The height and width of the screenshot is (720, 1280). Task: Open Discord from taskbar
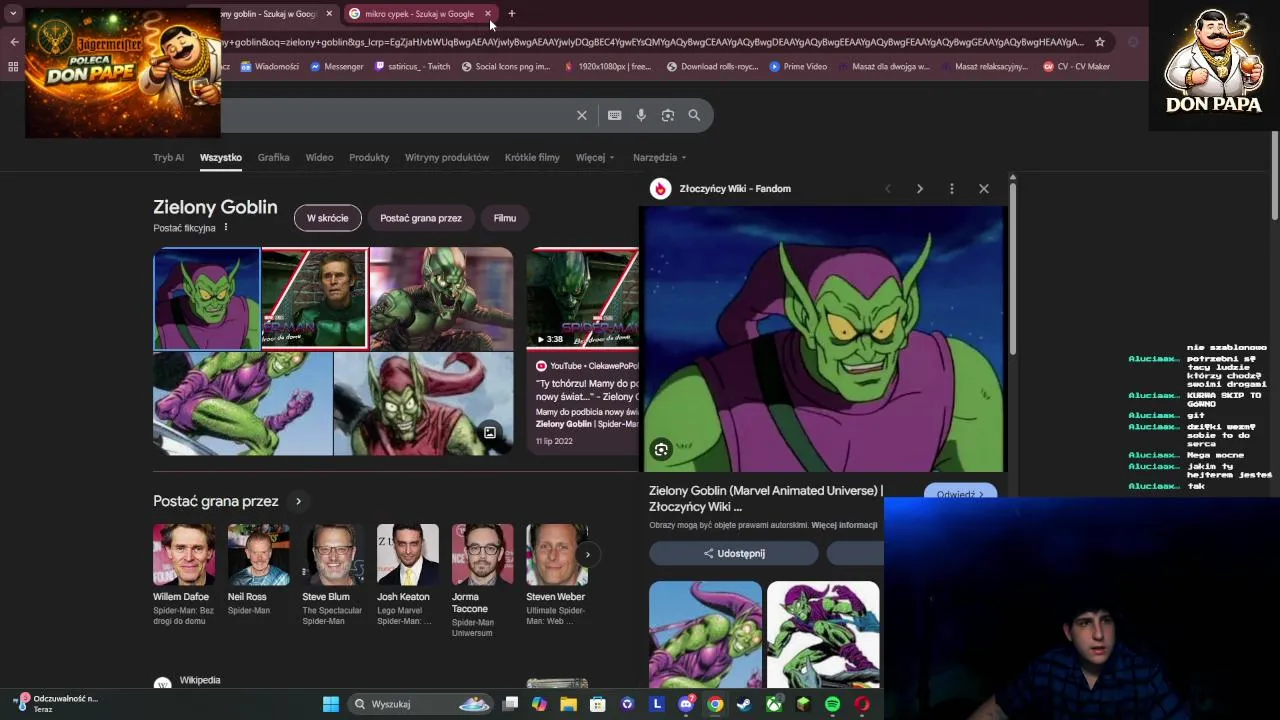686,704
